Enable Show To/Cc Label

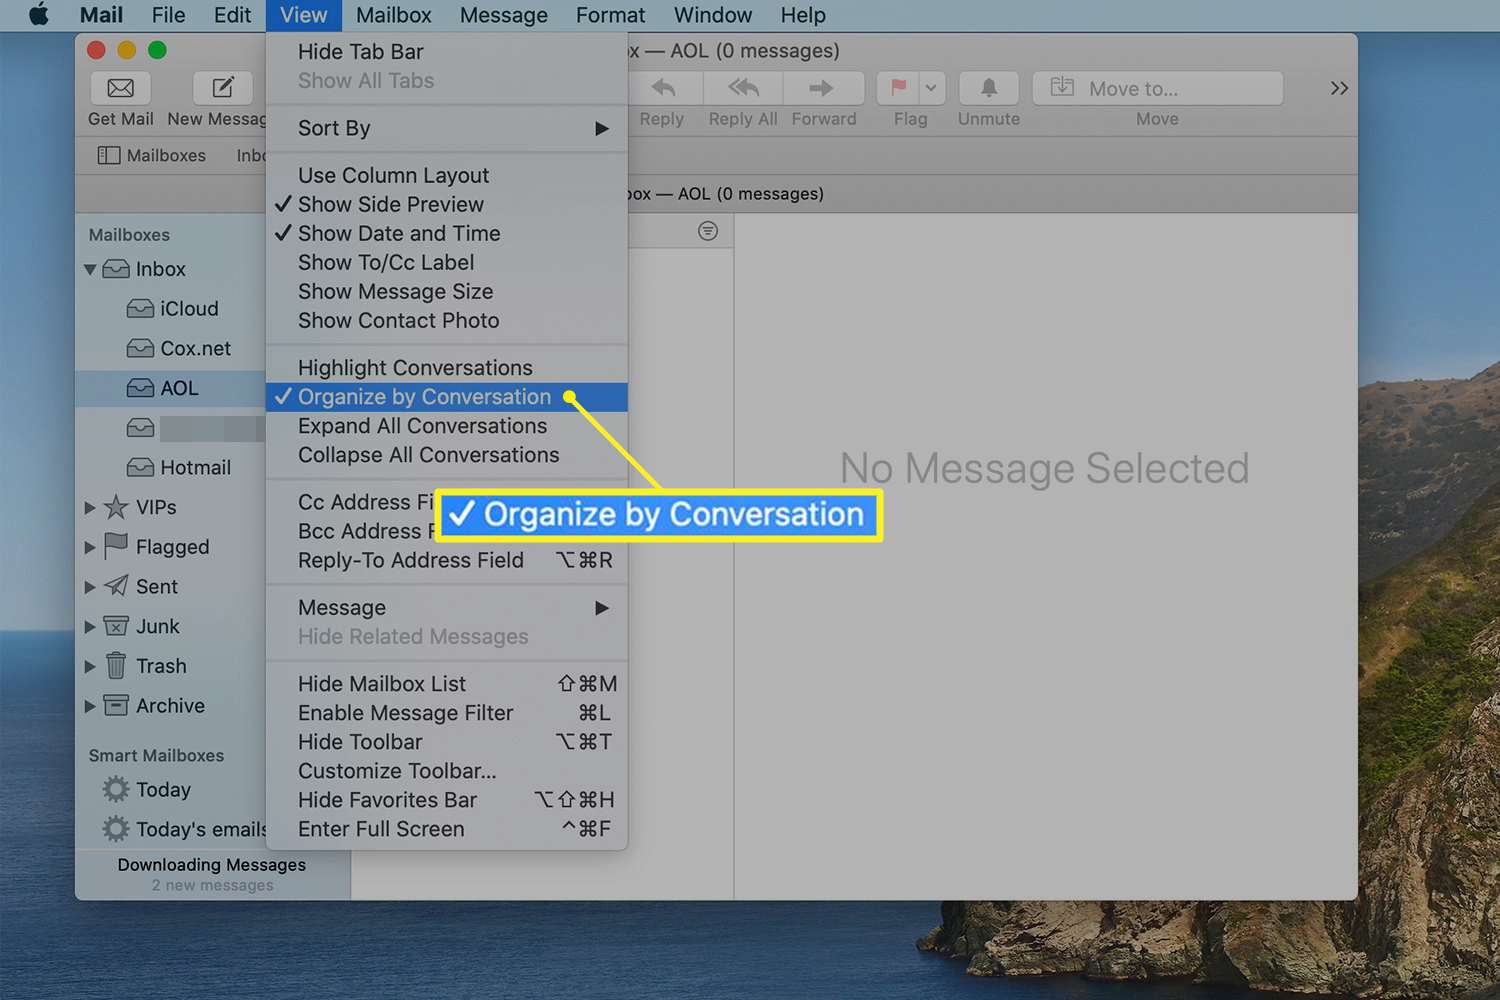(447, 262)
